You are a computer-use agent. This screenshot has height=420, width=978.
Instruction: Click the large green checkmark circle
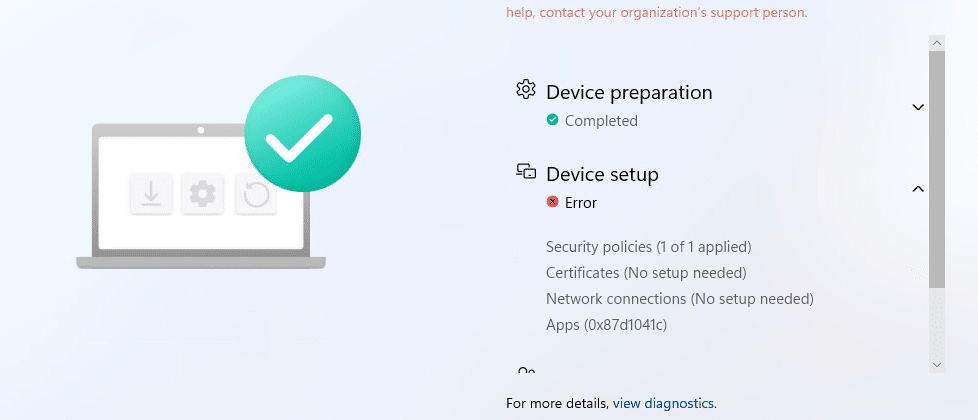pos(303,134)
